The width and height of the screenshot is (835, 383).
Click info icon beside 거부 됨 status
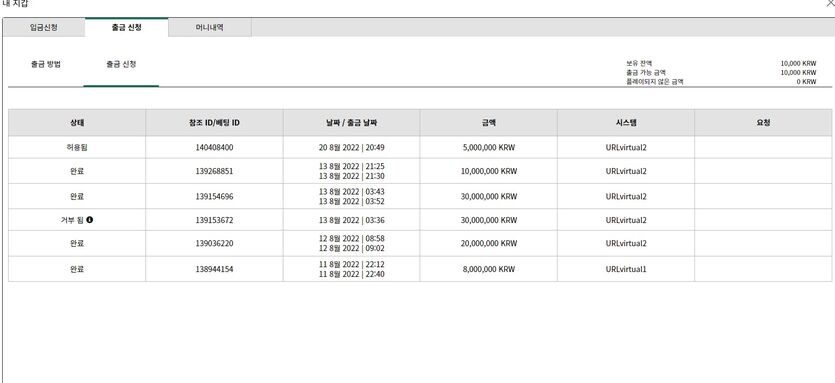(89, 219)
